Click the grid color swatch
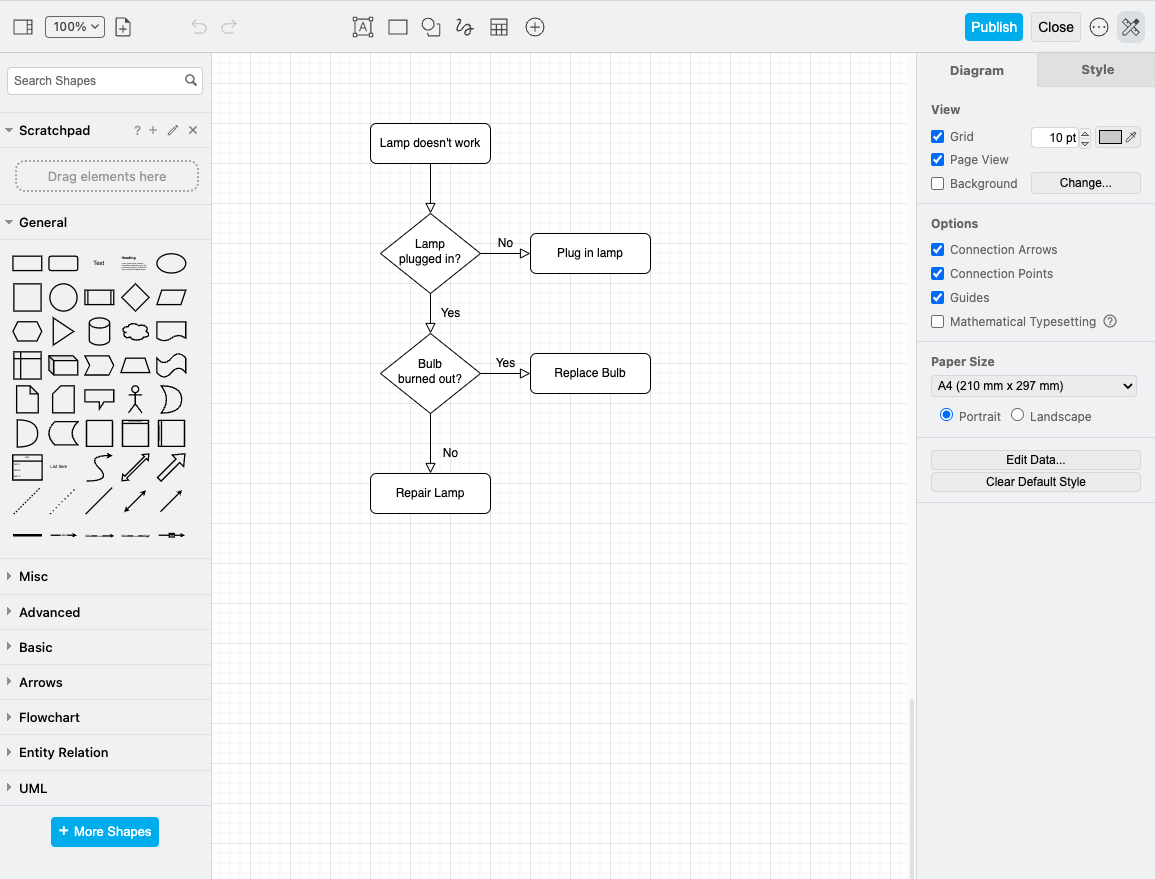The image size is (1155, 879). click(1111, 137)
